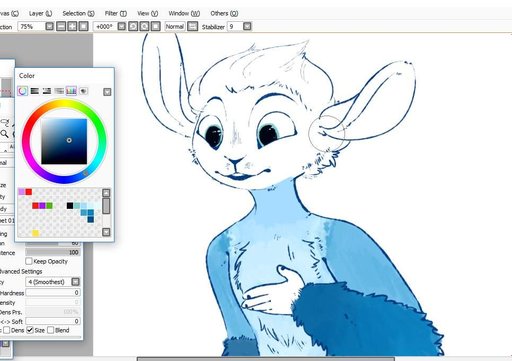Image resolution: width=512 pixels, height=361 pixels.
Task: Pick the black swatch in the palette
Action: 70,205
